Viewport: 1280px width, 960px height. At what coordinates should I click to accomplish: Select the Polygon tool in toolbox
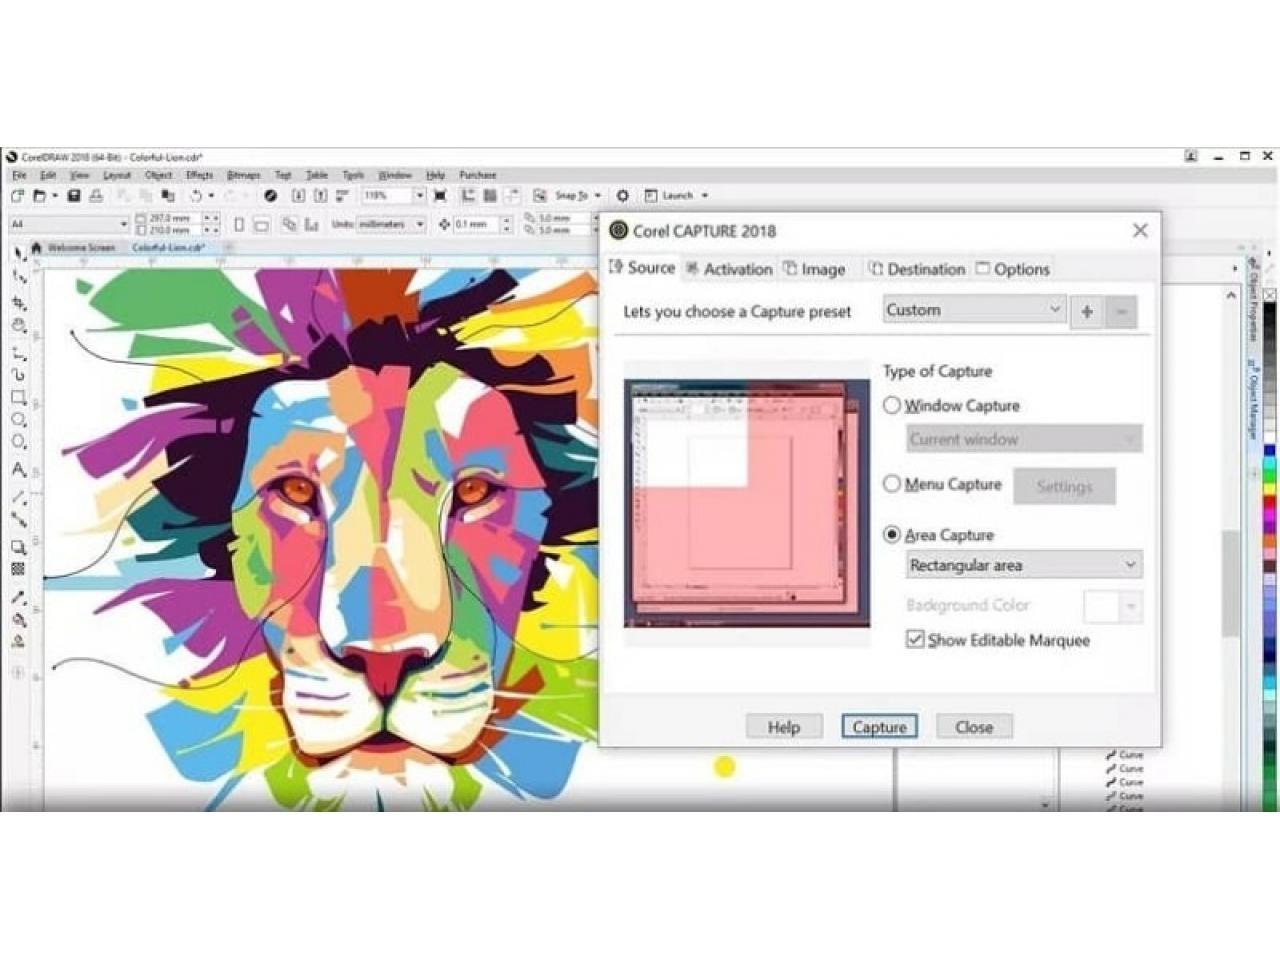point(18,443)
